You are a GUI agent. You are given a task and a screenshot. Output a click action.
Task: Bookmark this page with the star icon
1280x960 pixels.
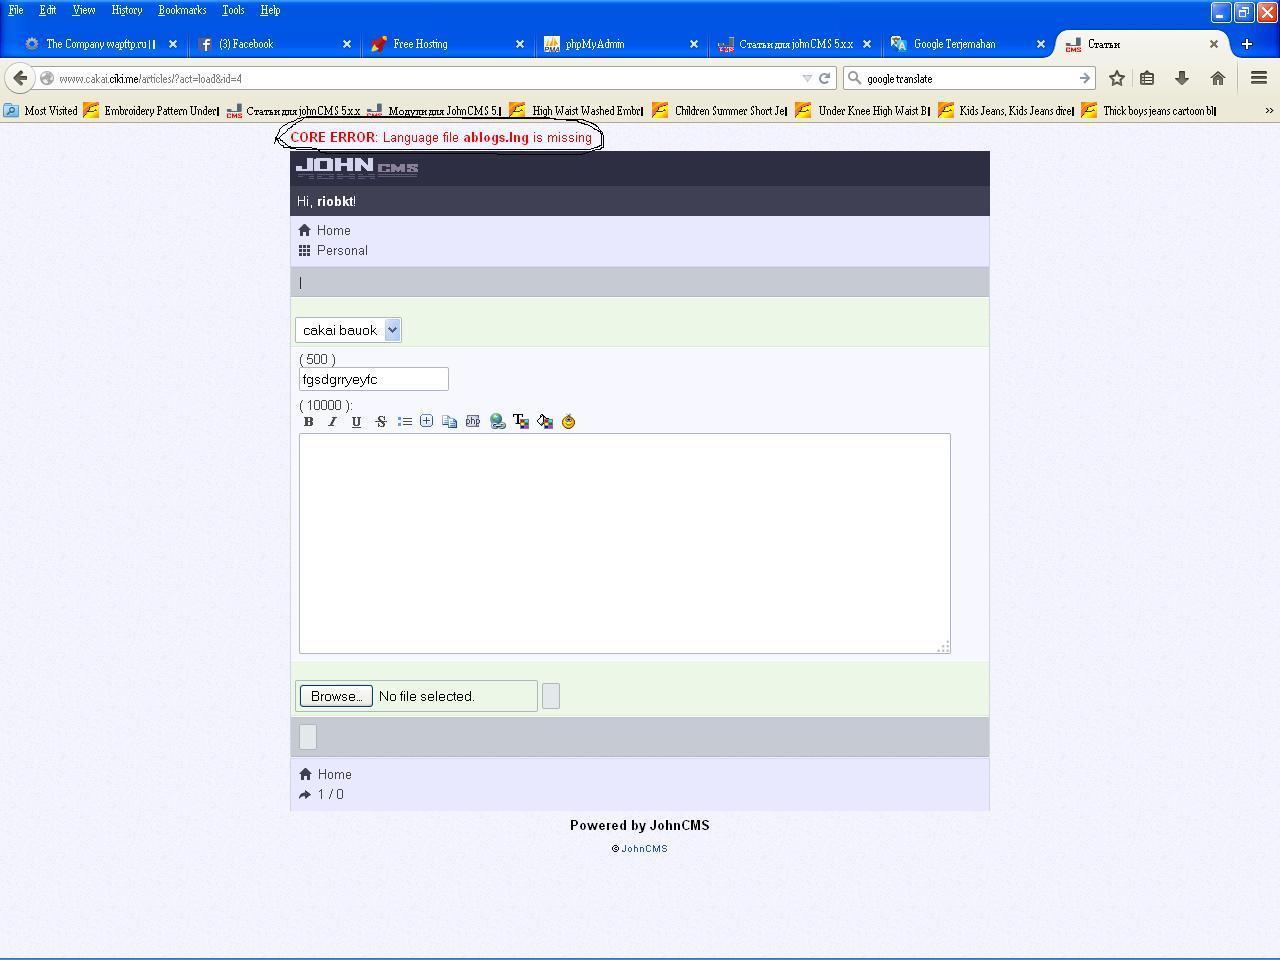[1117, 78]
